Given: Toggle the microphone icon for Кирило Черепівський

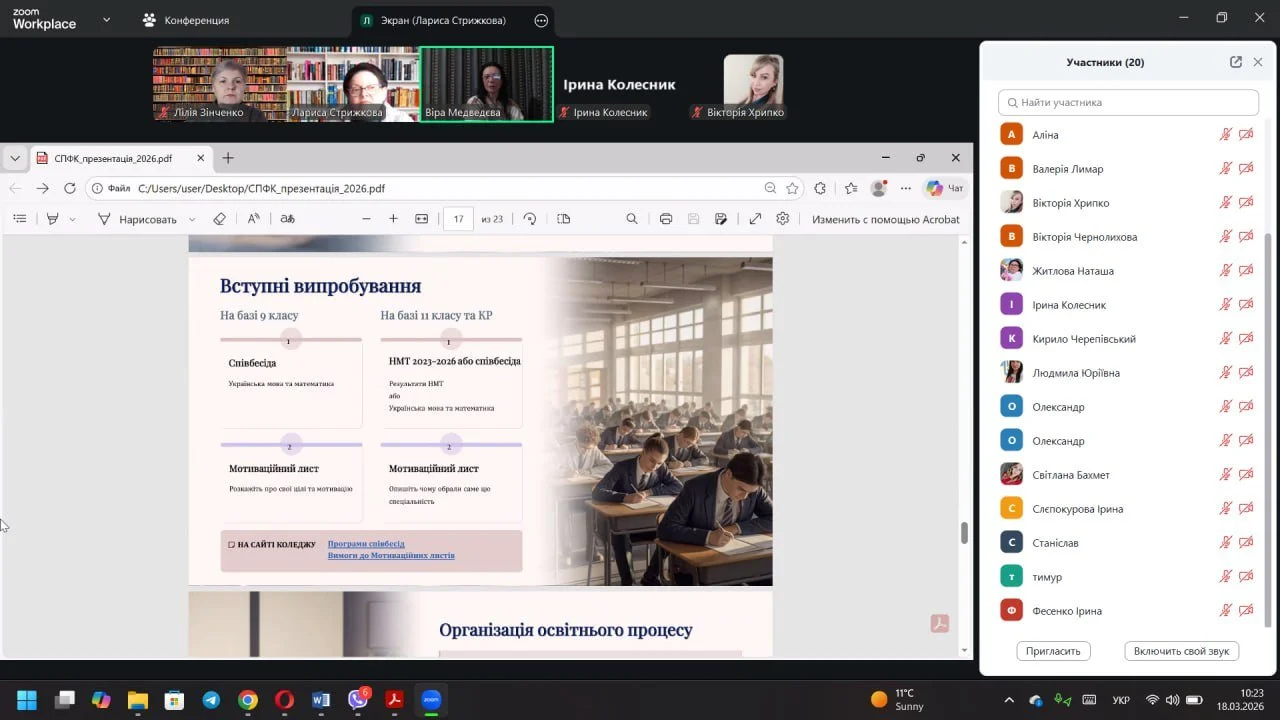Looking at the screenshot, I should (1225, 339).
